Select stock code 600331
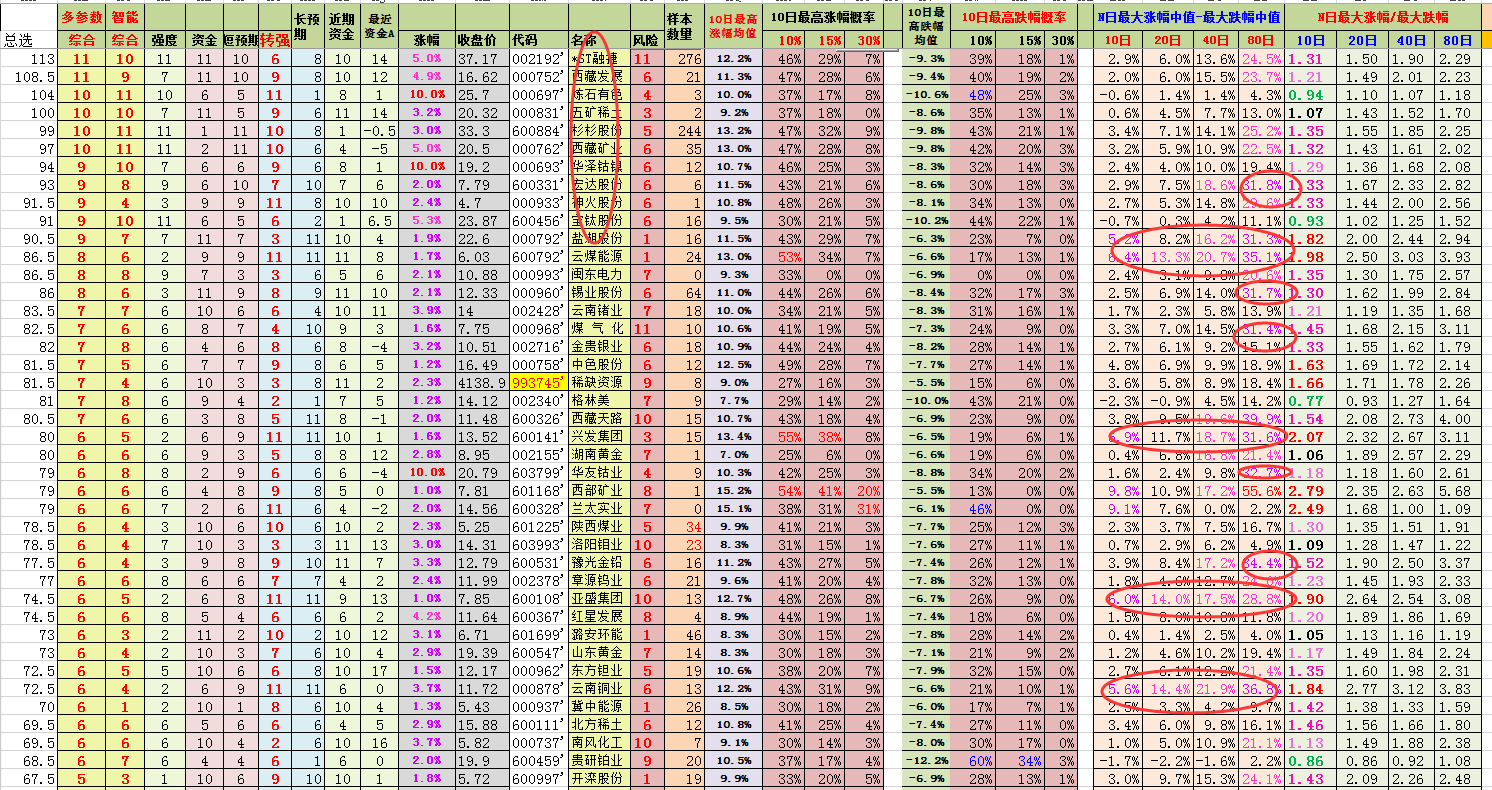The height and width of the screenshot is (790, 1492). 538,185
